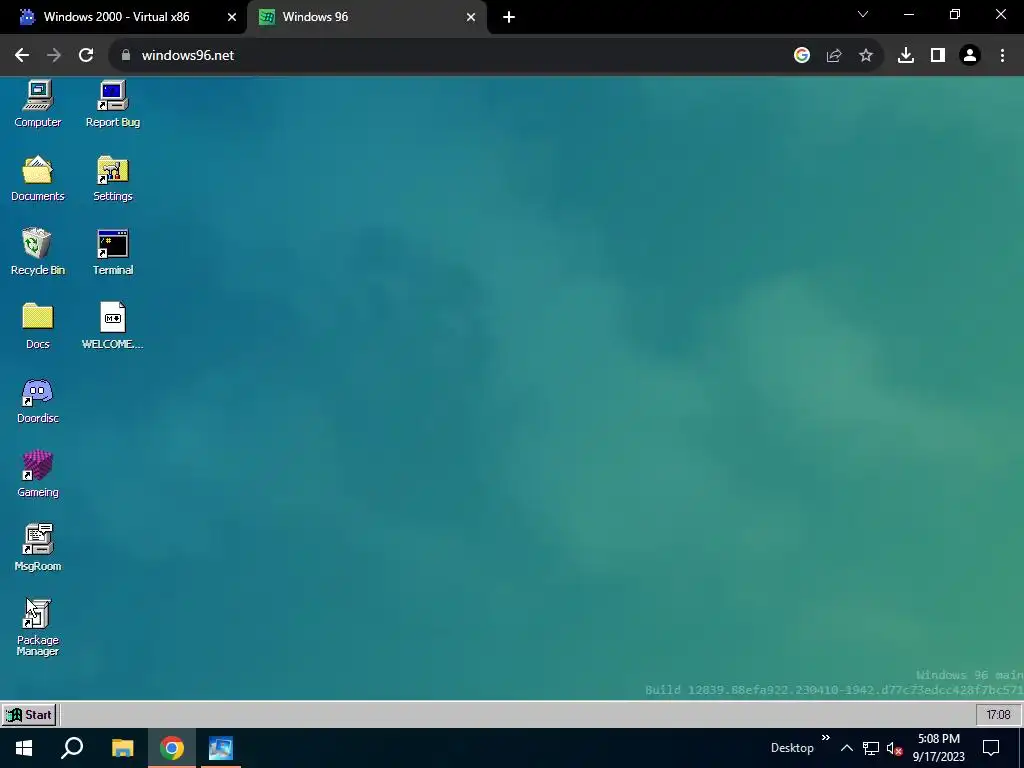Reload the windows96.net page
The height and width of the screenshot is (768, 1024).
coord(86,56)
